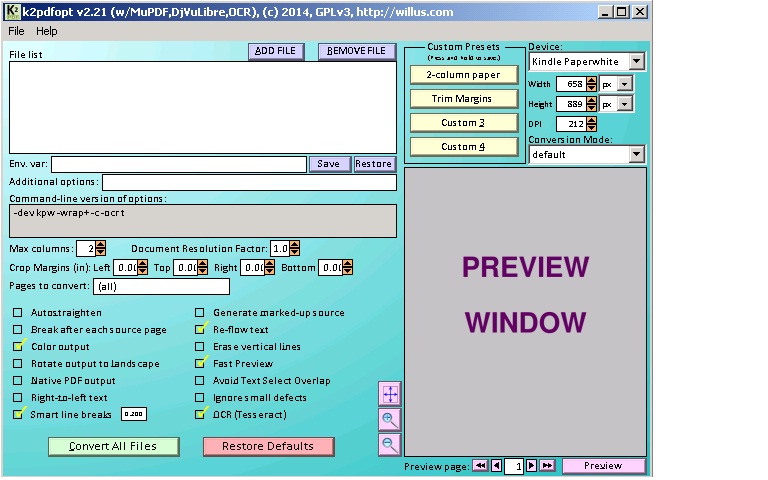Enable the Autostraighten checkbox

pyautogui.click(x=18, y=312)
